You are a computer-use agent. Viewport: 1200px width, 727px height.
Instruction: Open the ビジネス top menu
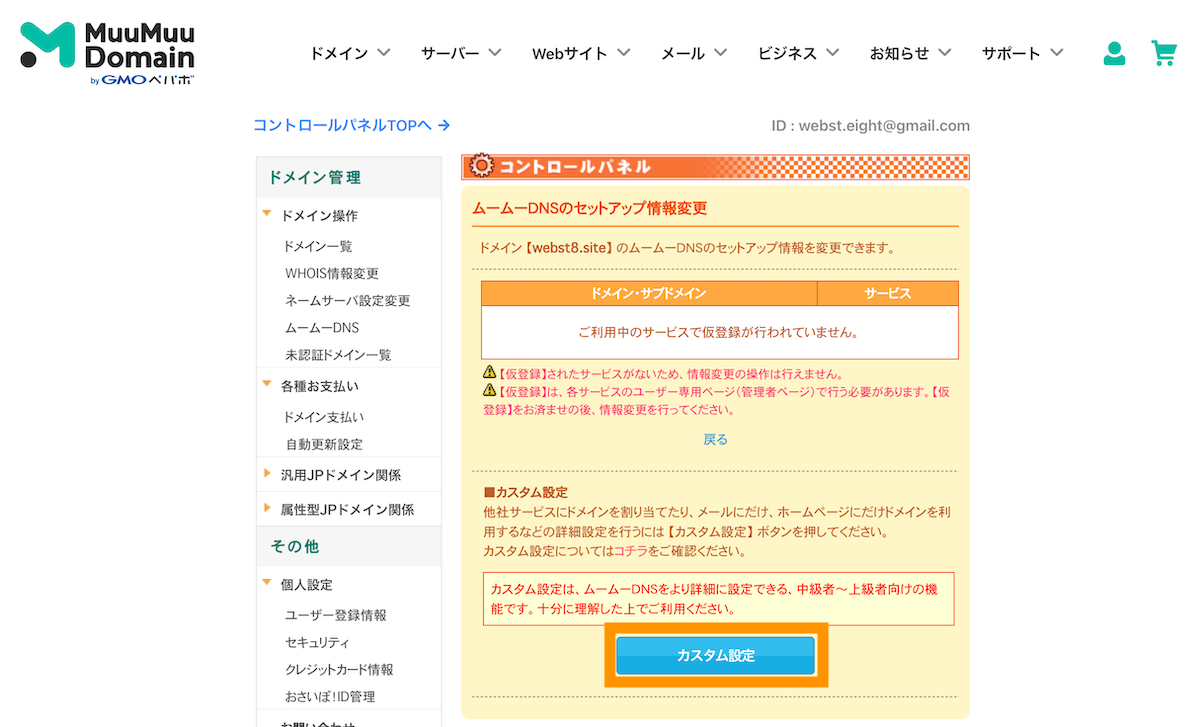pos(787,53)
